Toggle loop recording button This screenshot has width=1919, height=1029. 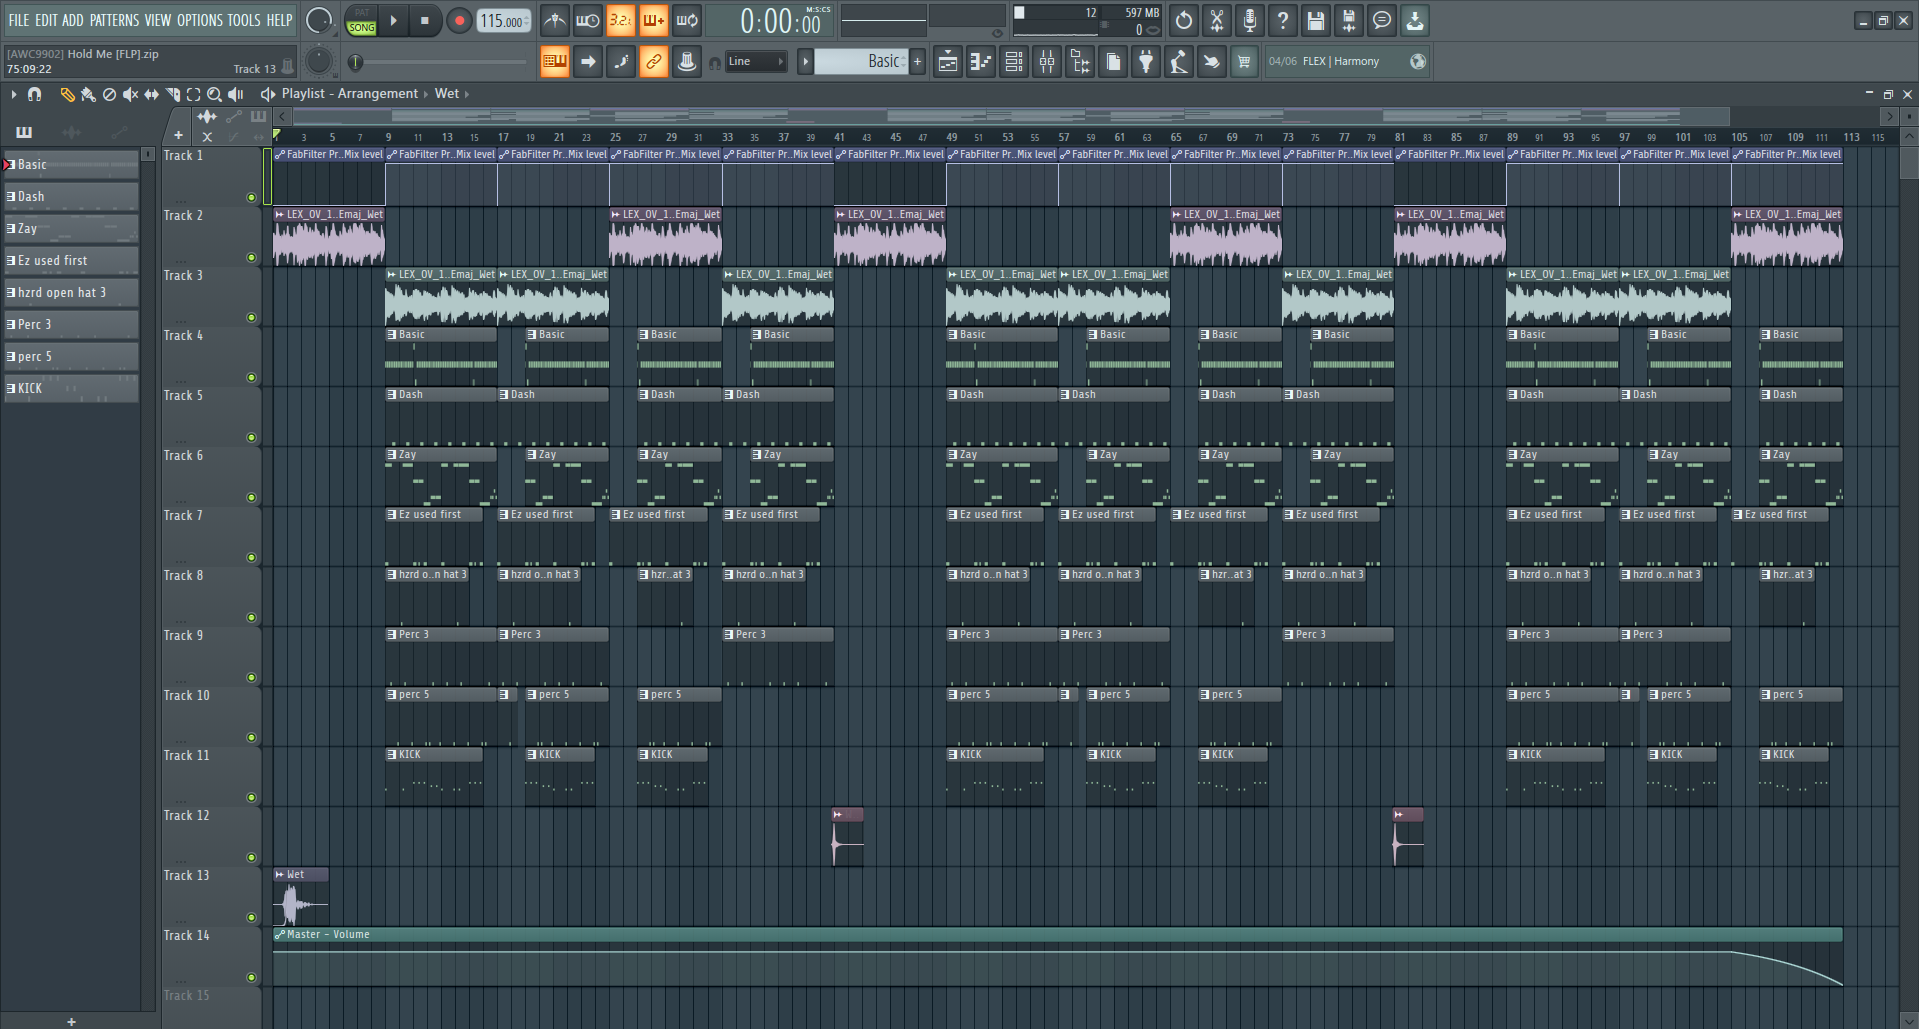[x=687, y=20]
